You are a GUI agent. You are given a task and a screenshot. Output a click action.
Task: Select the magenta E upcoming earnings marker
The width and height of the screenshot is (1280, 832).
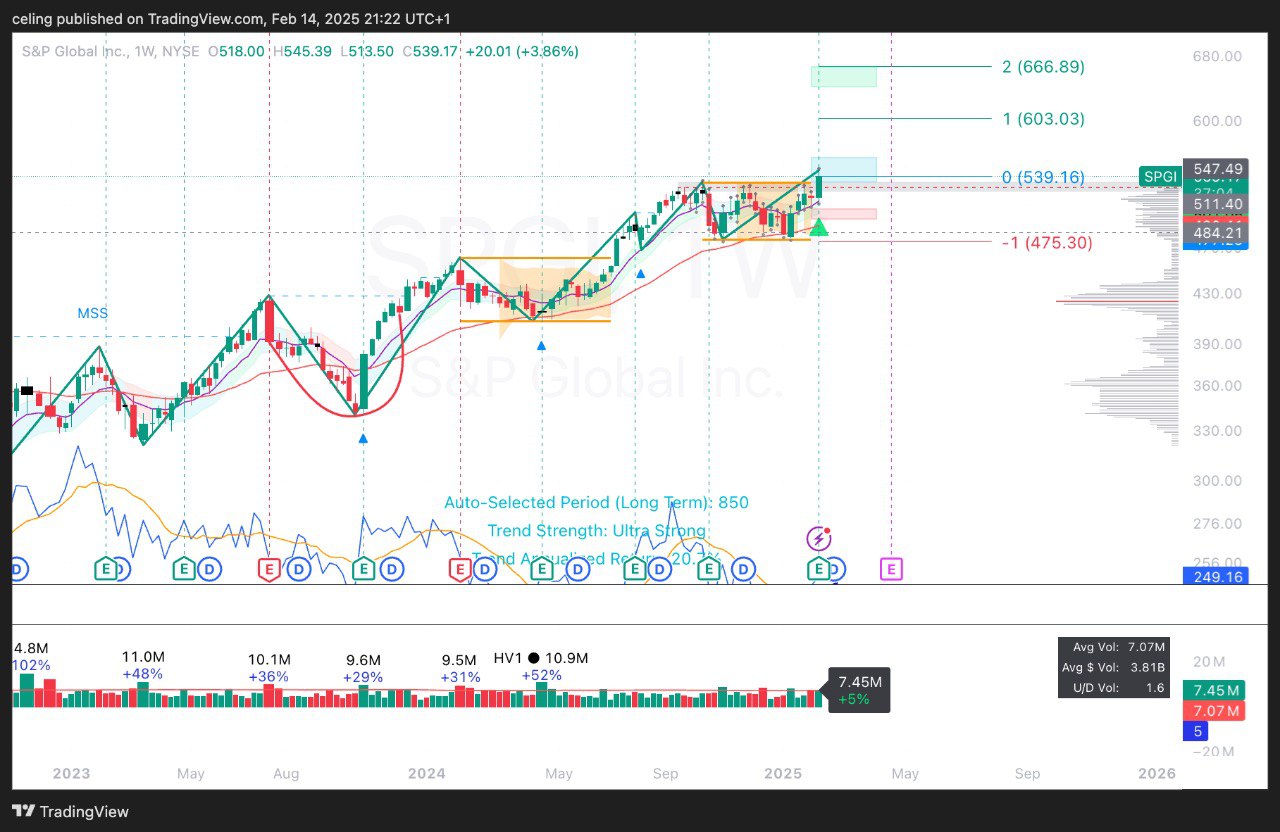(891, 569)
